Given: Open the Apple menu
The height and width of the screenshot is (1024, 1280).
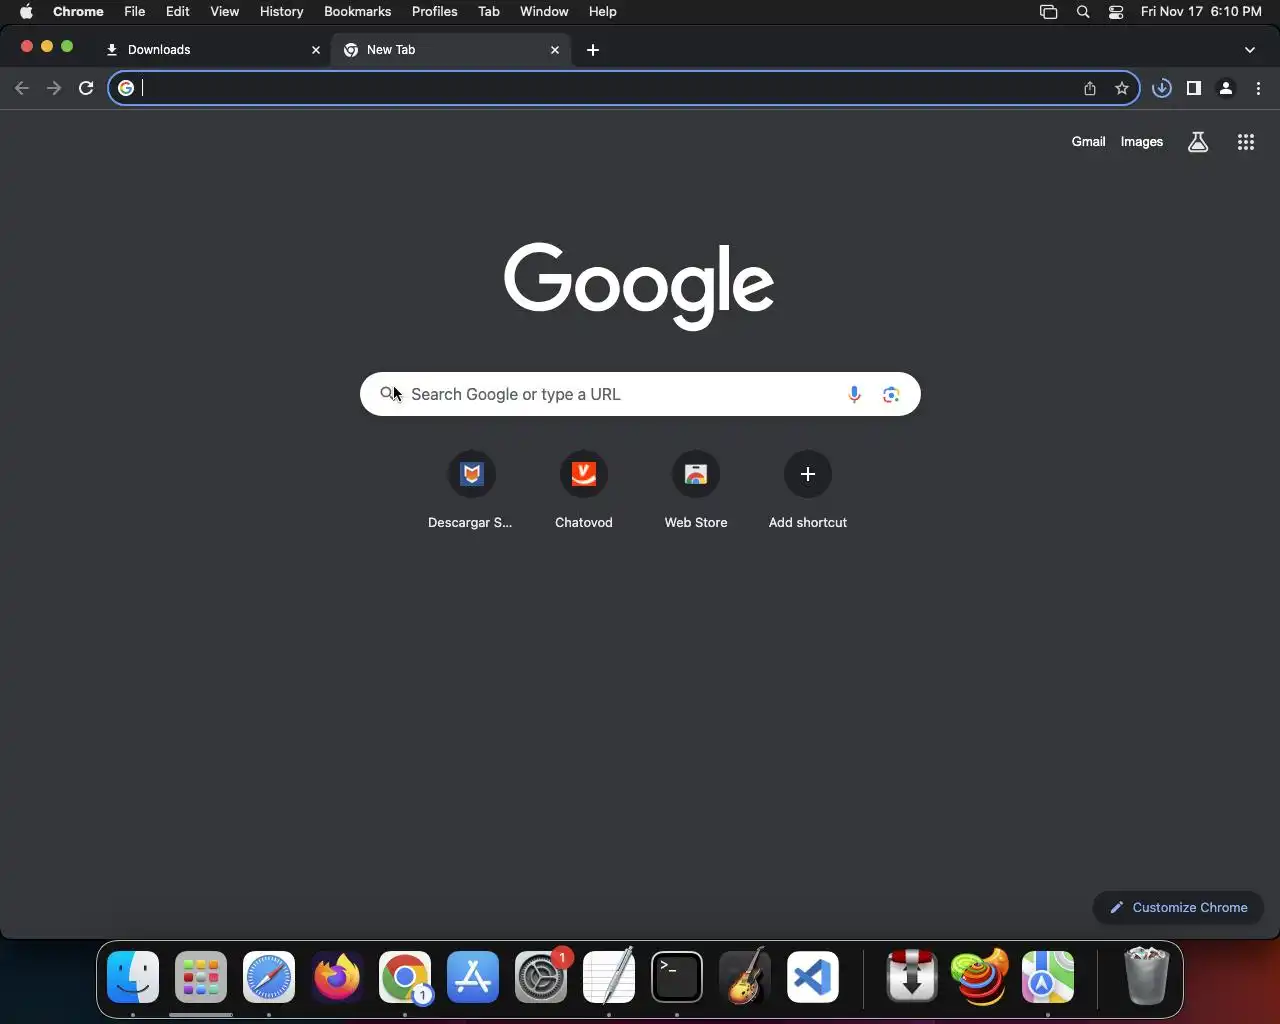Looking at the screenshot, I should [26, 11].
